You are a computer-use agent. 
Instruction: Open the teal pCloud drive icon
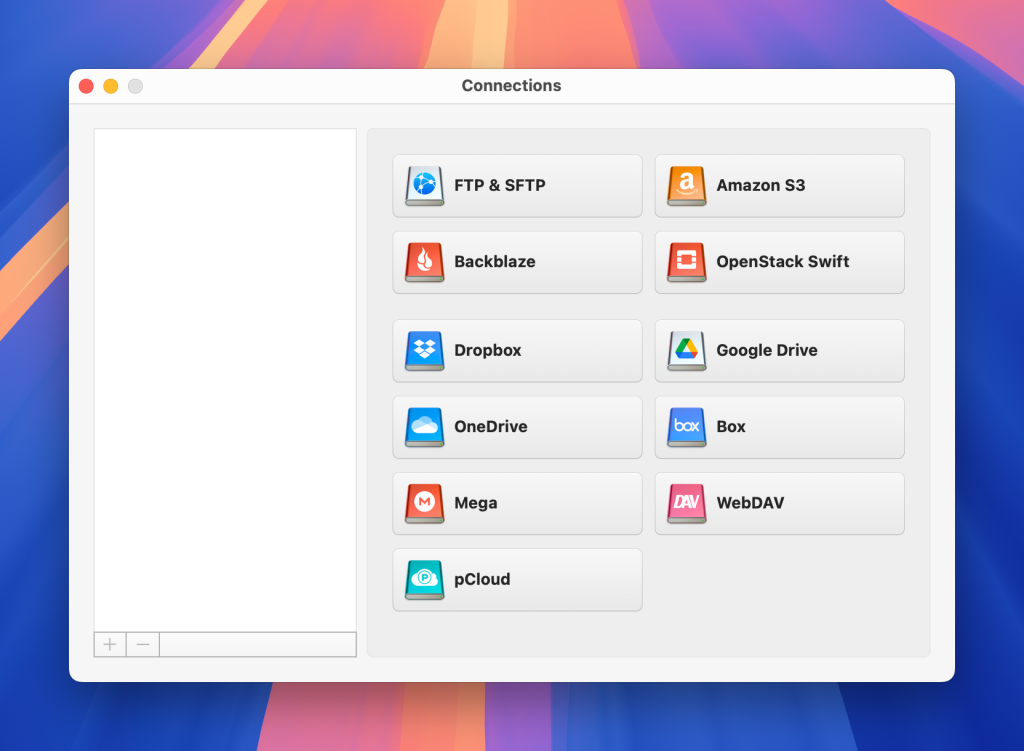pos(424,580)
